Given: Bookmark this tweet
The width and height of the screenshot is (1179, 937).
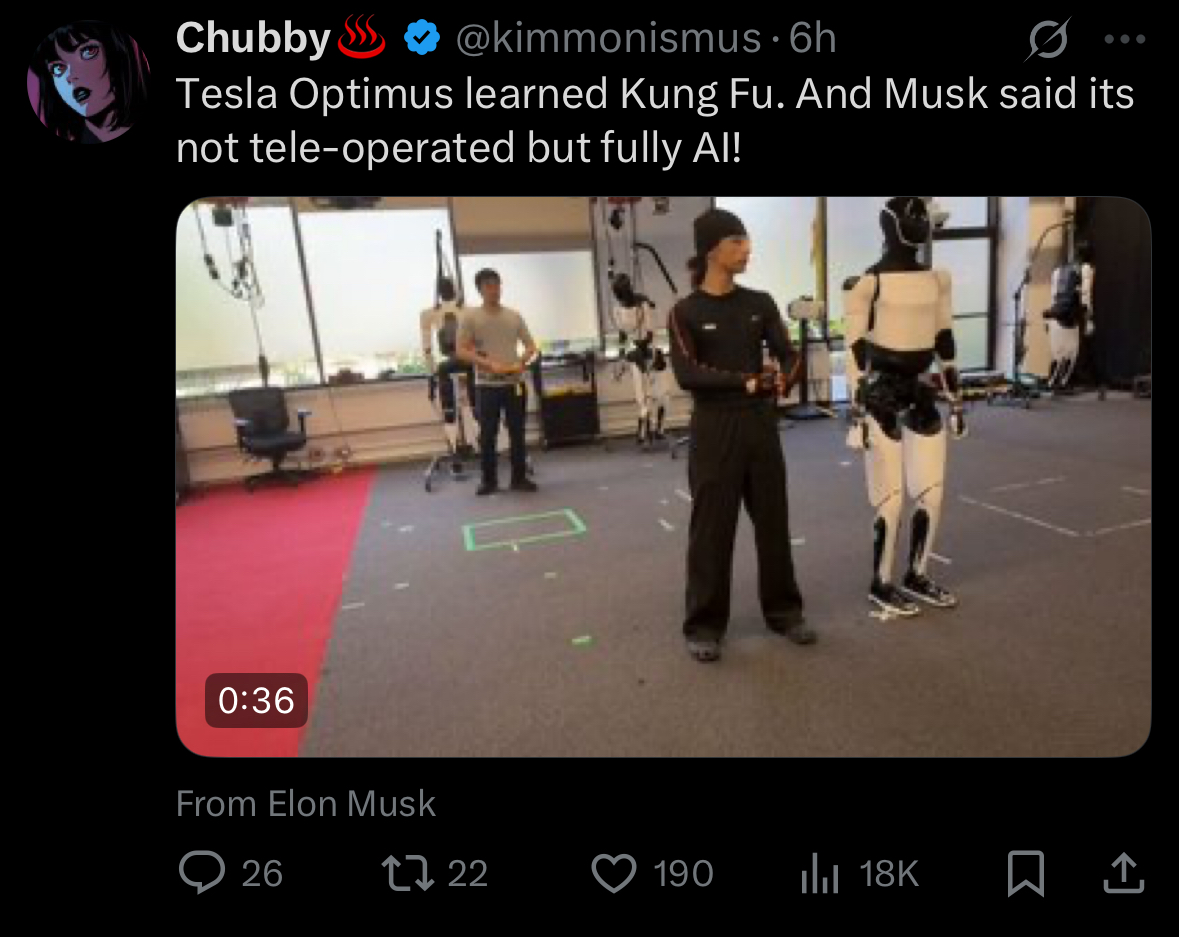Looking at the screenshot, I should [1026, 873].
